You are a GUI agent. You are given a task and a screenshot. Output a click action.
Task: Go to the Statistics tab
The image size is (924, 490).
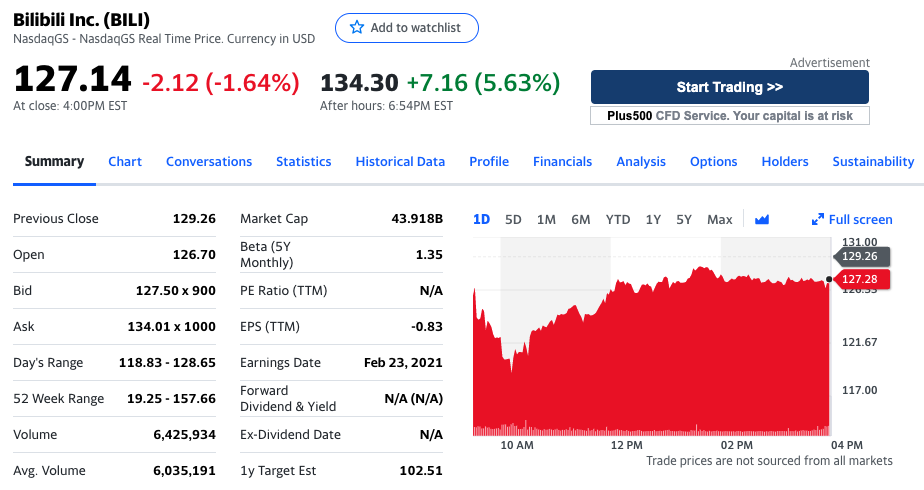tap(303, 161)
